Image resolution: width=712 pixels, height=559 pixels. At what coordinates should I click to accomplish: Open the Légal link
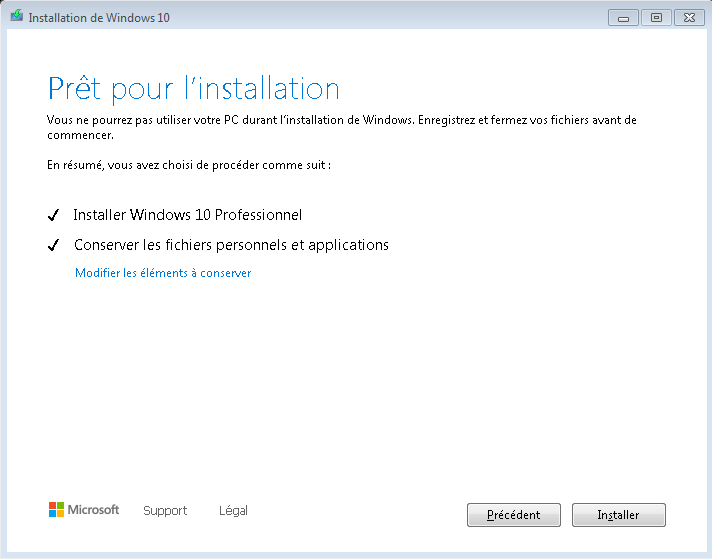233,510
